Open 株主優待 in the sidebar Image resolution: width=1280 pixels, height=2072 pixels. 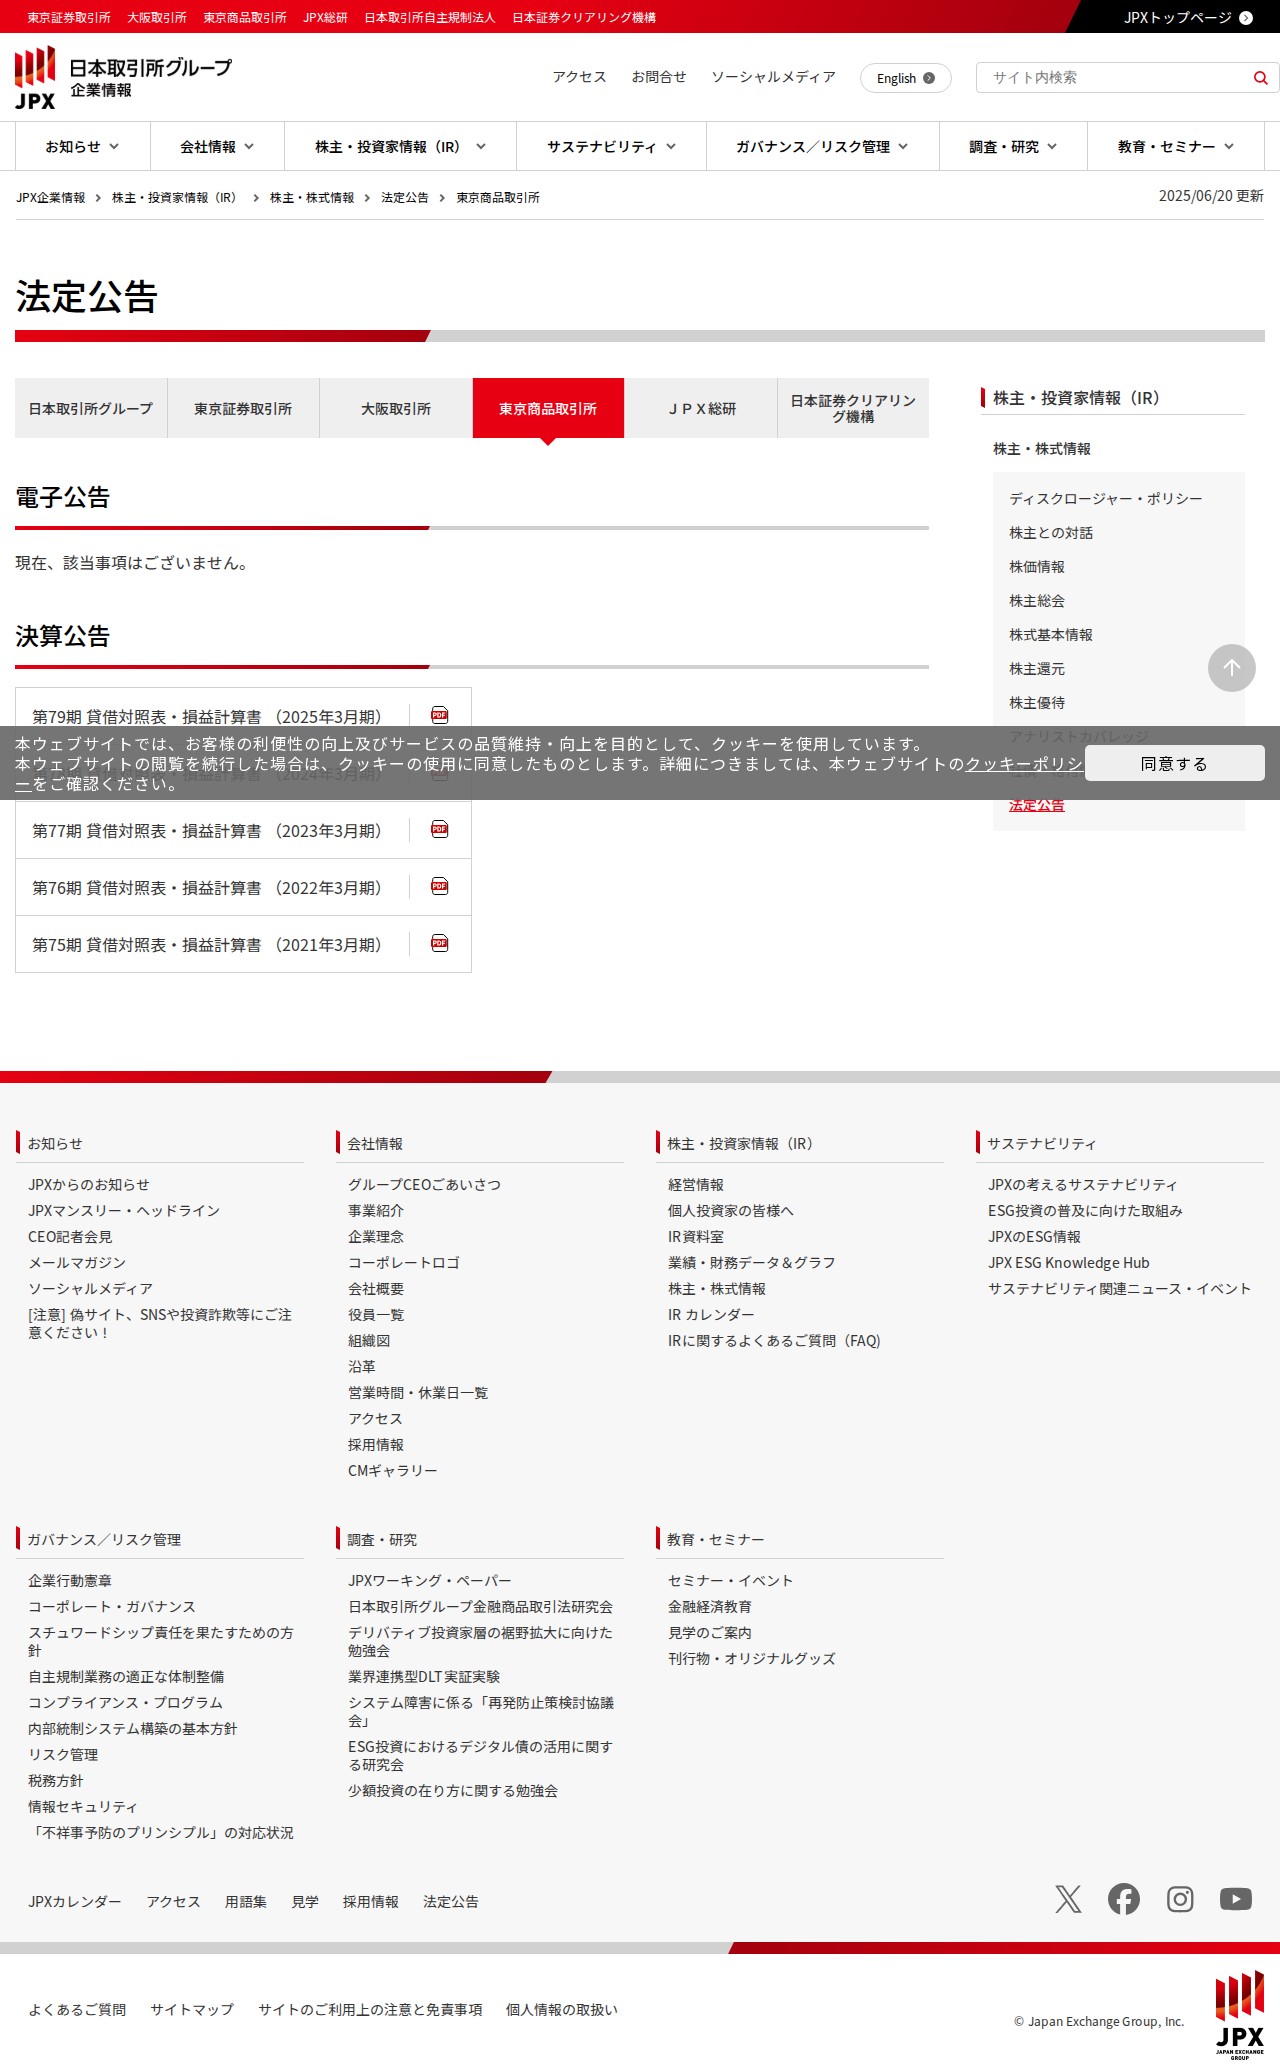[1037, 703]
